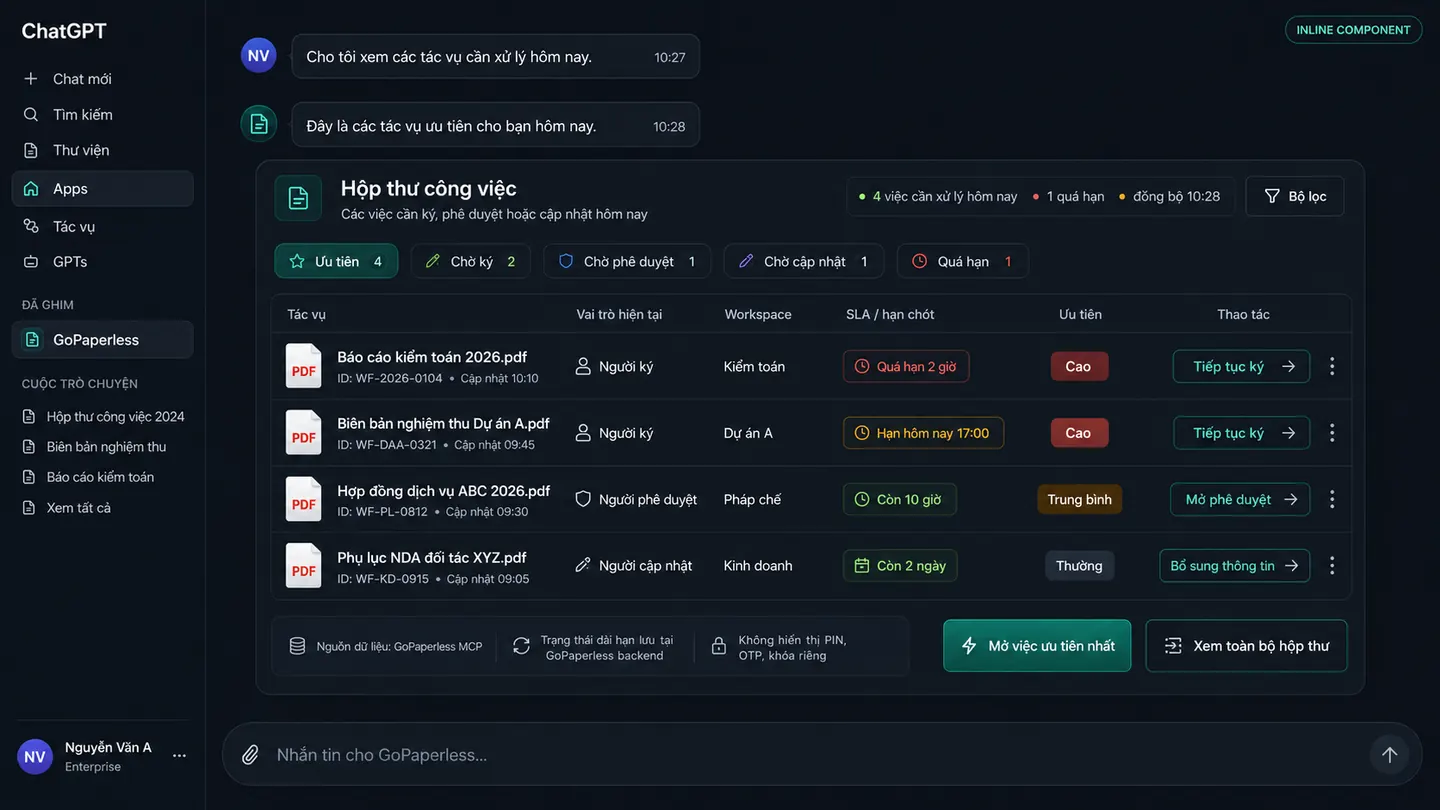This screenshot has height=810, width=1440.
Task: Click the NV avatar beside the user message
Action: pos(259,55)
